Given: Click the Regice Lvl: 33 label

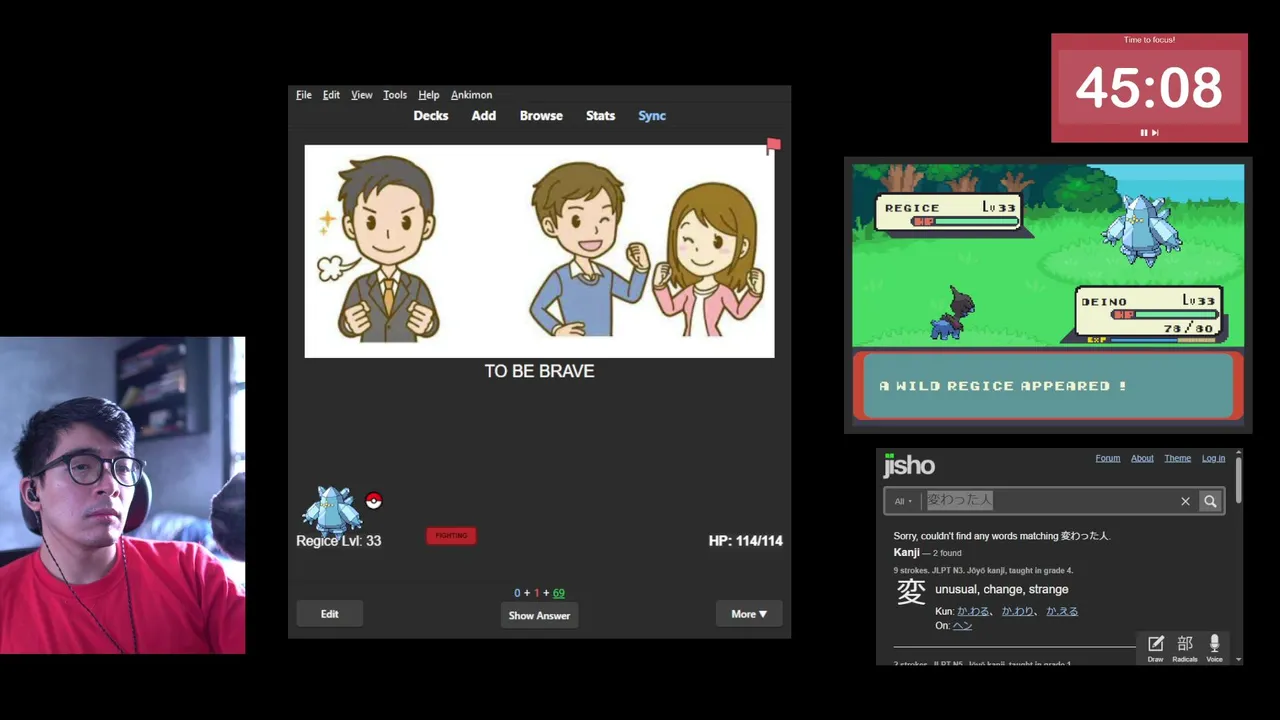Looking at the screenshot, I should coord(338,541).
